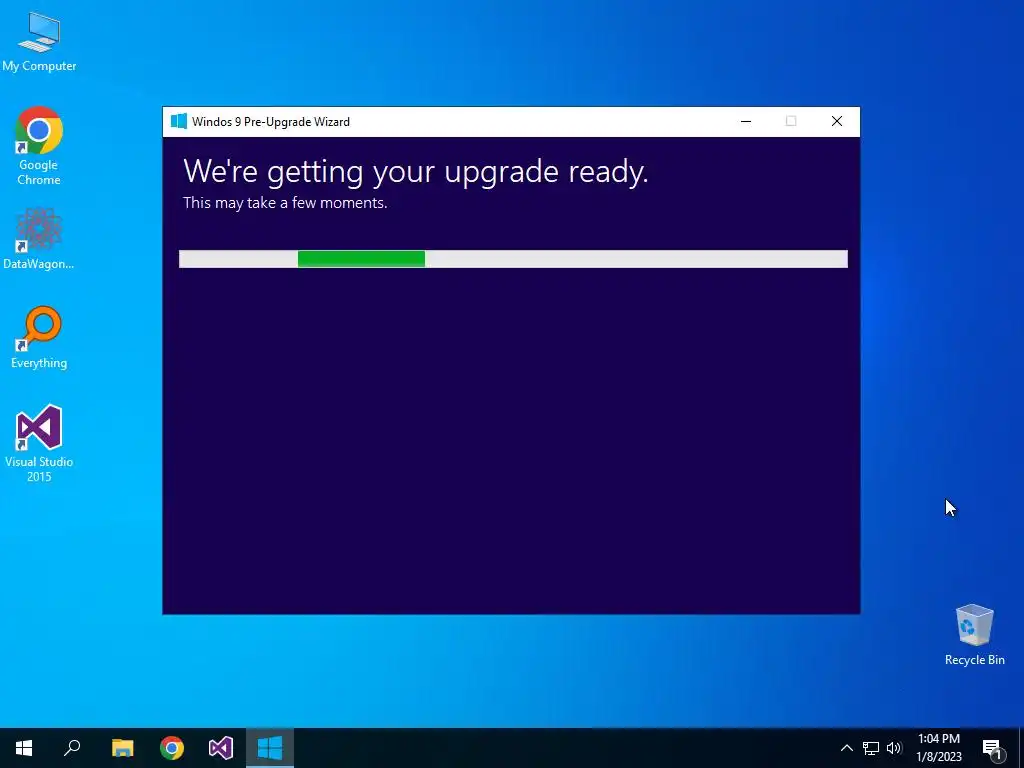Select the Everything search desktop shortcut
Screen dimensions: 1024x768
[39, 338]
